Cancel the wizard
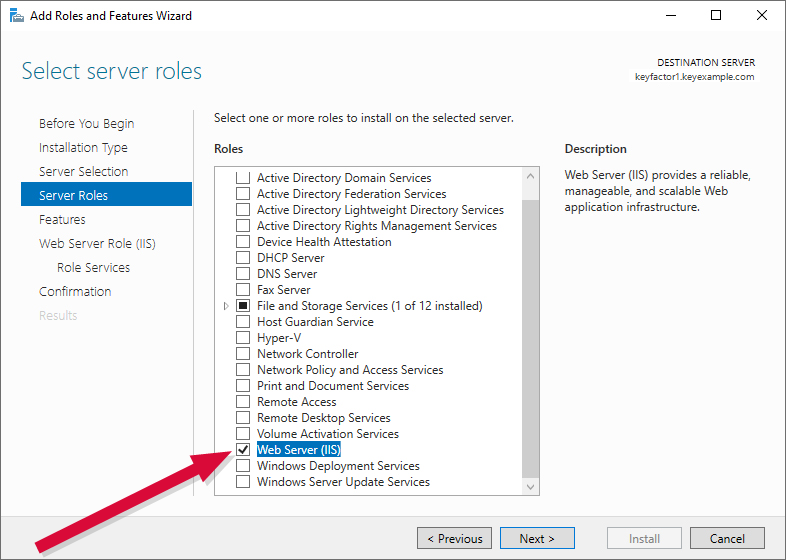Image resolution: width=786 pixels, height=560 pixels. coord(727,539)
